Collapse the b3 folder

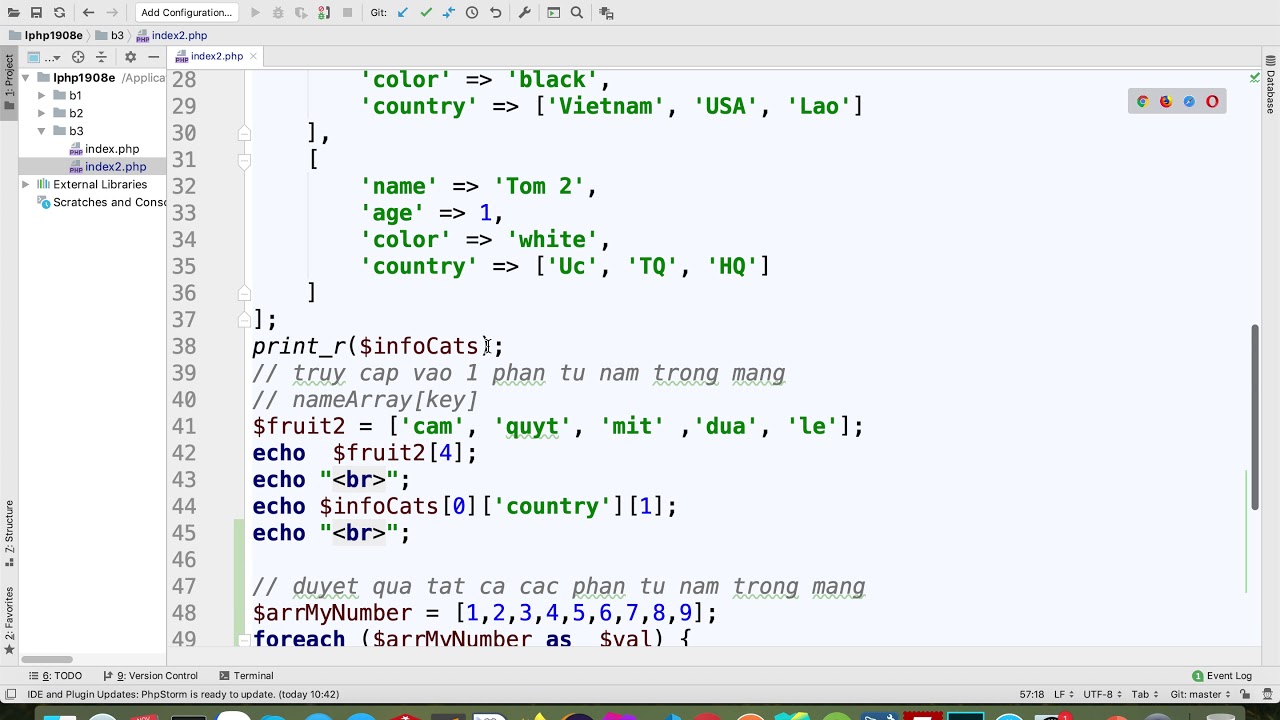[42, 131]
